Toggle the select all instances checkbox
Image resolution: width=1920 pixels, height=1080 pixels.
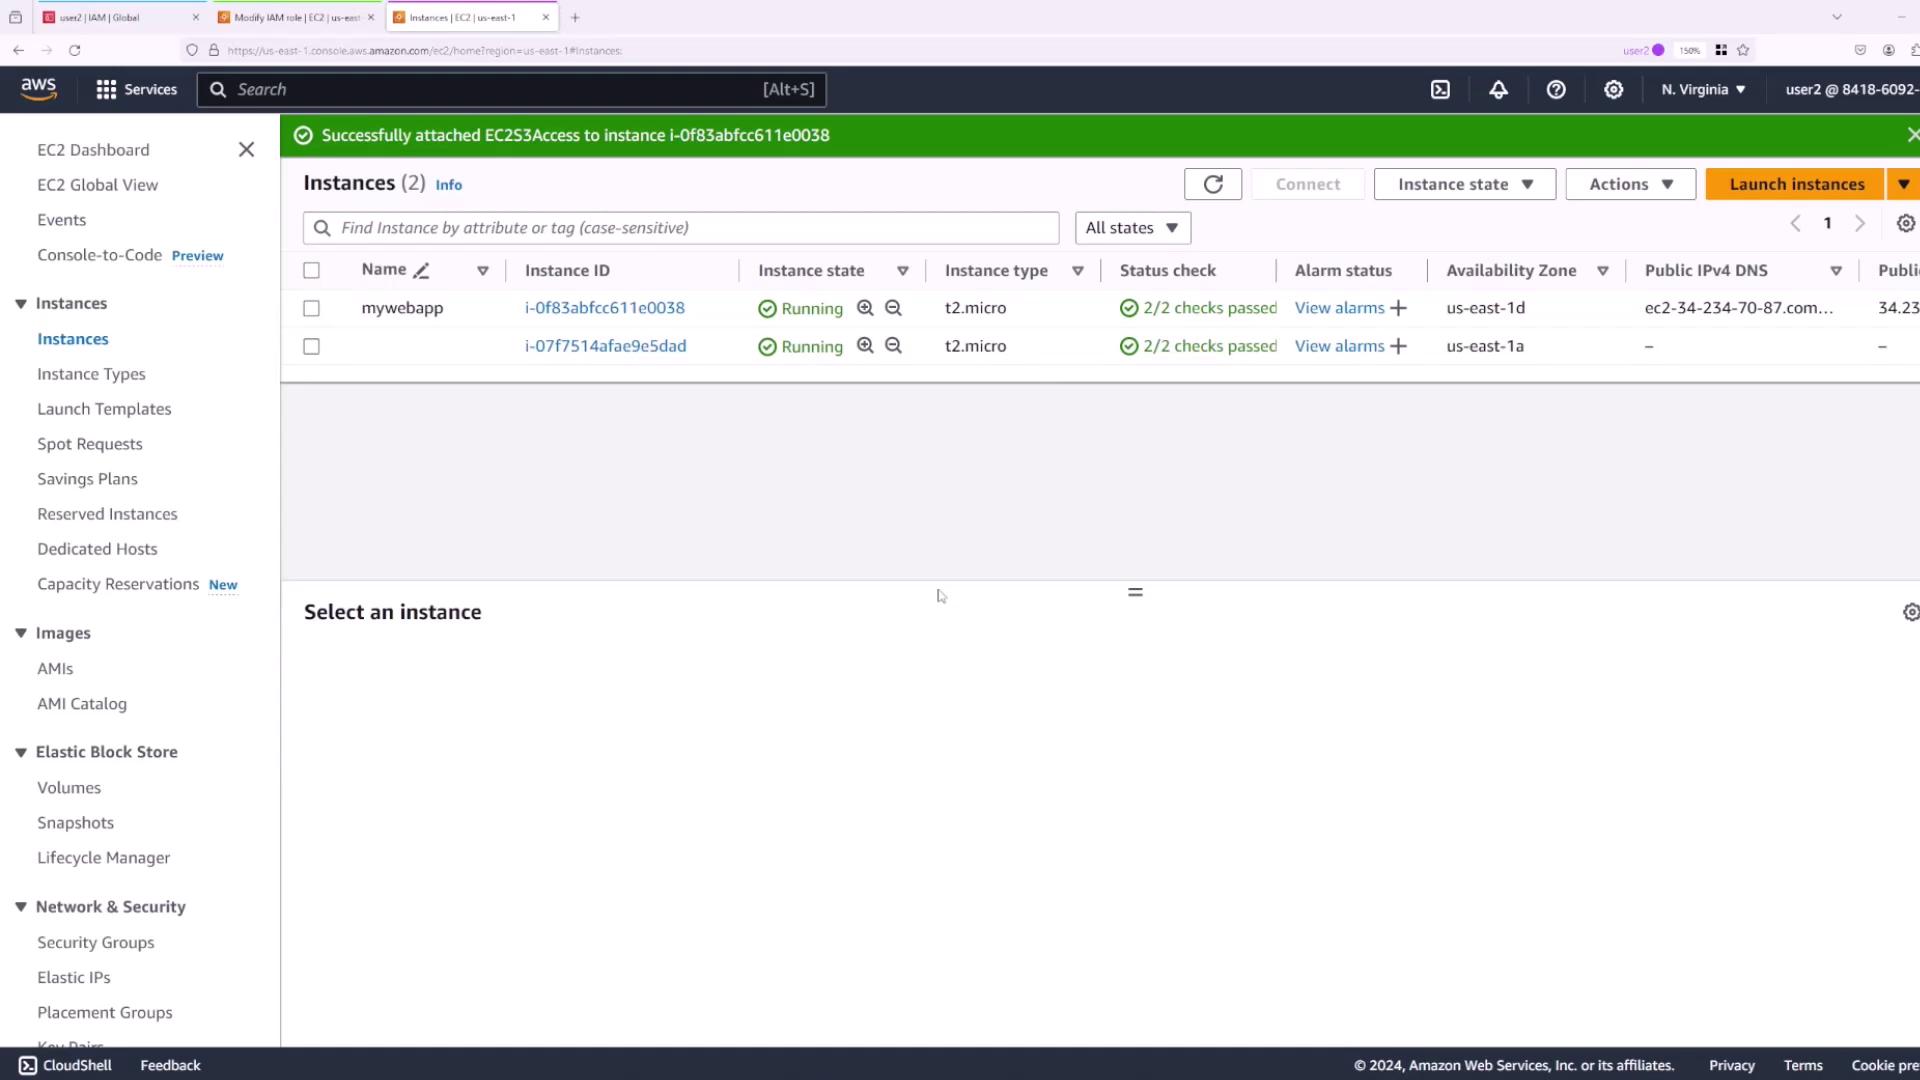pyautogui.click(x=312, y=271)
